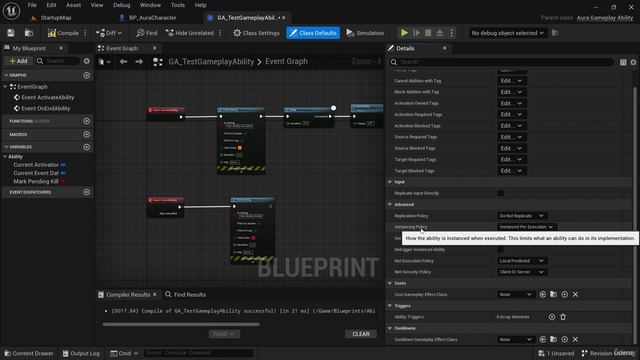Collapse the Input section
This screenshot has width=640, height=360.
[389, 182]
